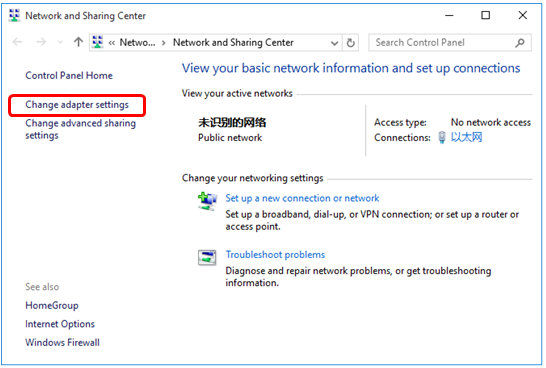Open the Windows Firewall link
Image resolution: width=546 pixels, height=368 pixels.
point(62,342)
